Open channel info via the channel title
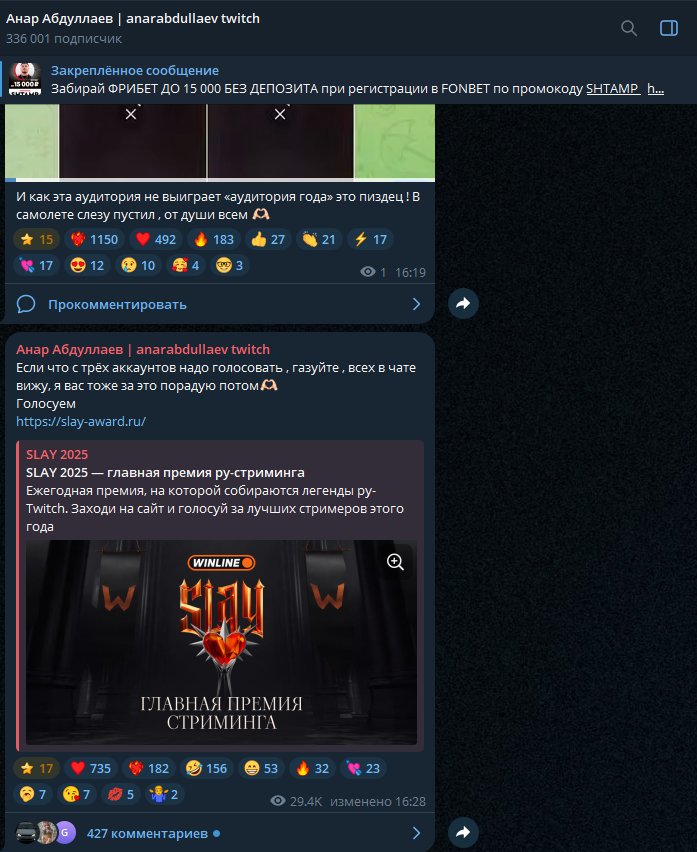The width and height of the screenshot is (697, 852). point(133,18)
